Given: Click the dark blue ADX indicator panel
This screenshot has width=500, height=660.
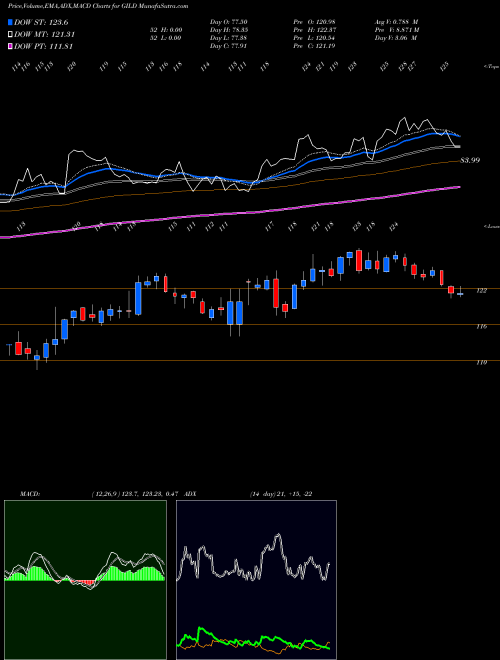Looking at the screenshot, I should tap(256, 580).
